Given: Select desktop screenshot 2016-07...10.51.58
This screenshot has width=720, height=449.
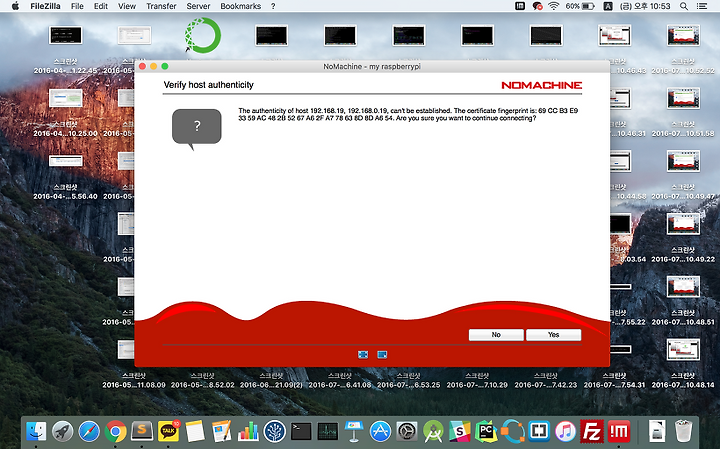Looking at the screenshot, I should point(683,98).
